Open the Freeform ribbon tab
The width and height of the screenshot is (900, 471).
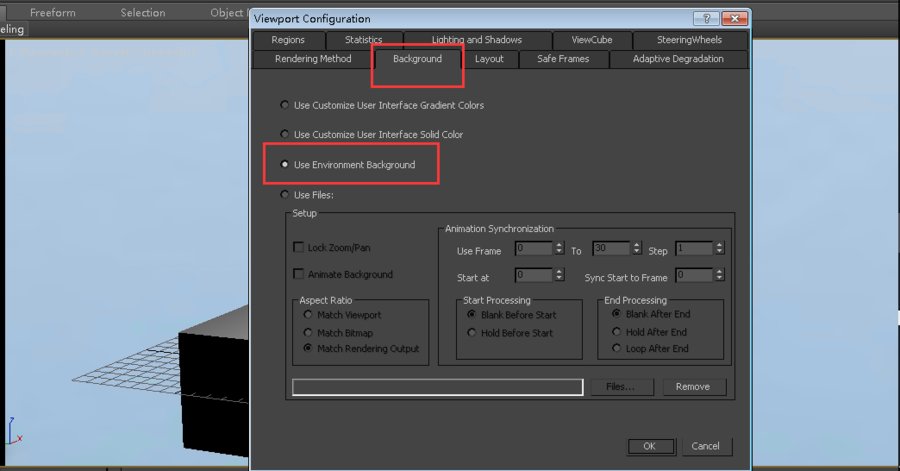point(53,13)
